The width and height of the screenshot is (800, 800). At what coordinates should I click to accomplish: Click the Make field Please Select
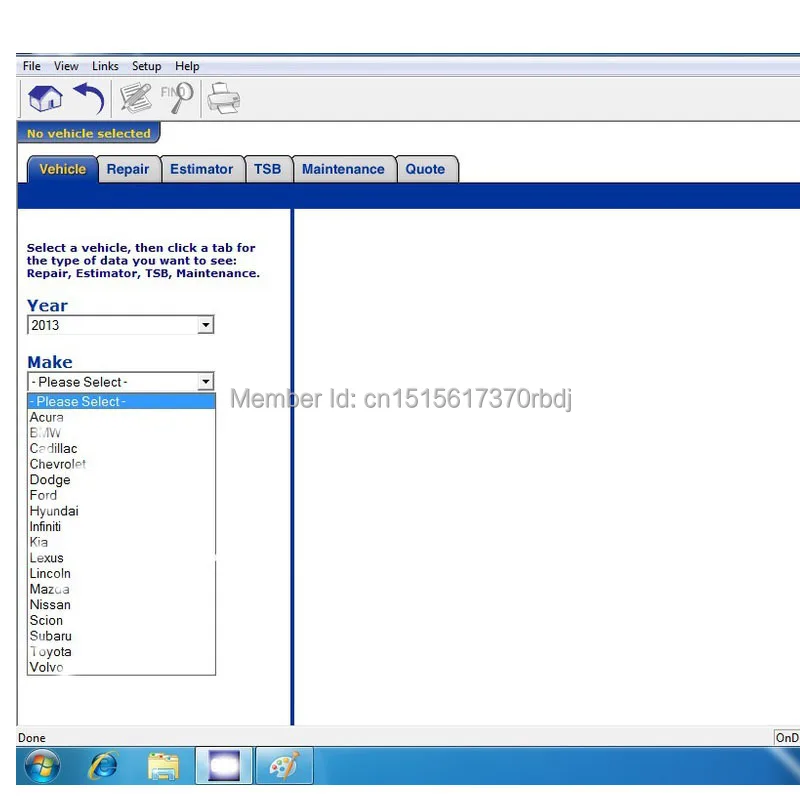click(x=120, y=382)
